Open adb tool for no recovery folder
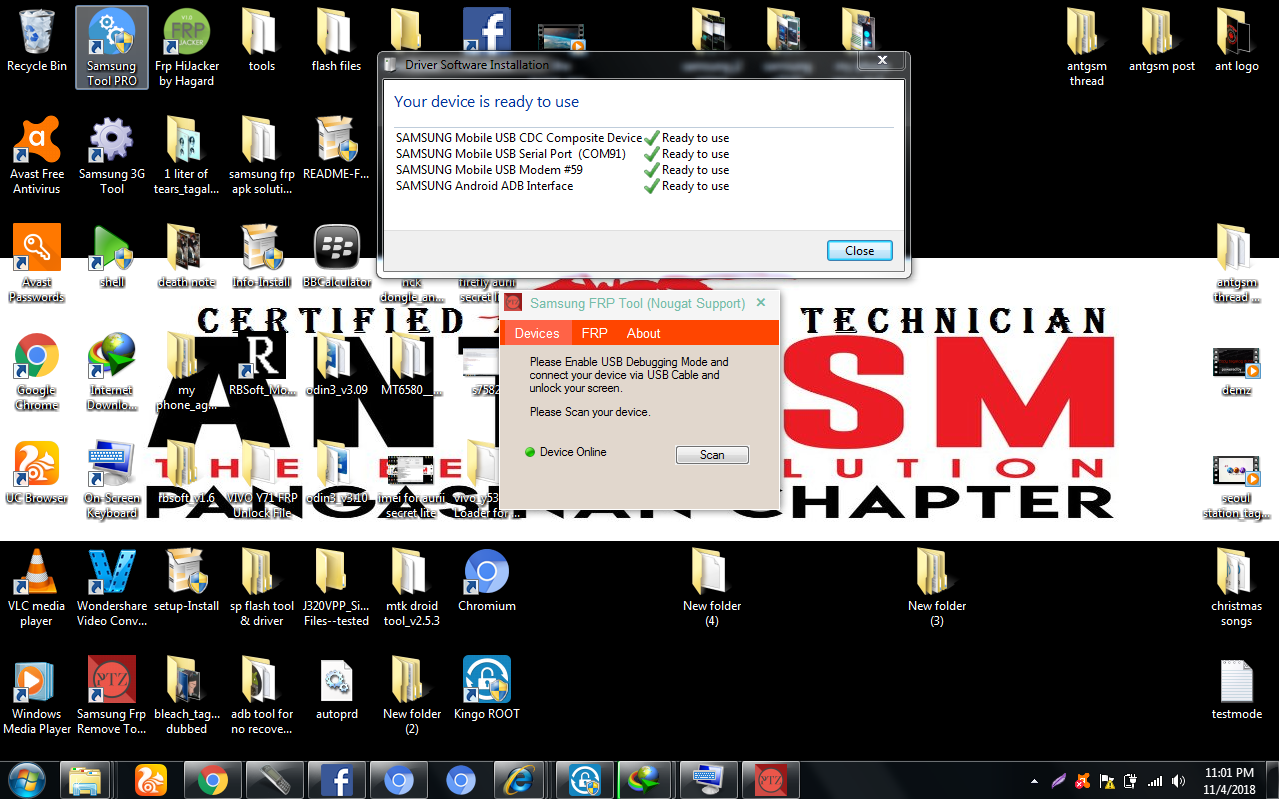This screenshot has height=799, width=1279. (x=262, y=696)
